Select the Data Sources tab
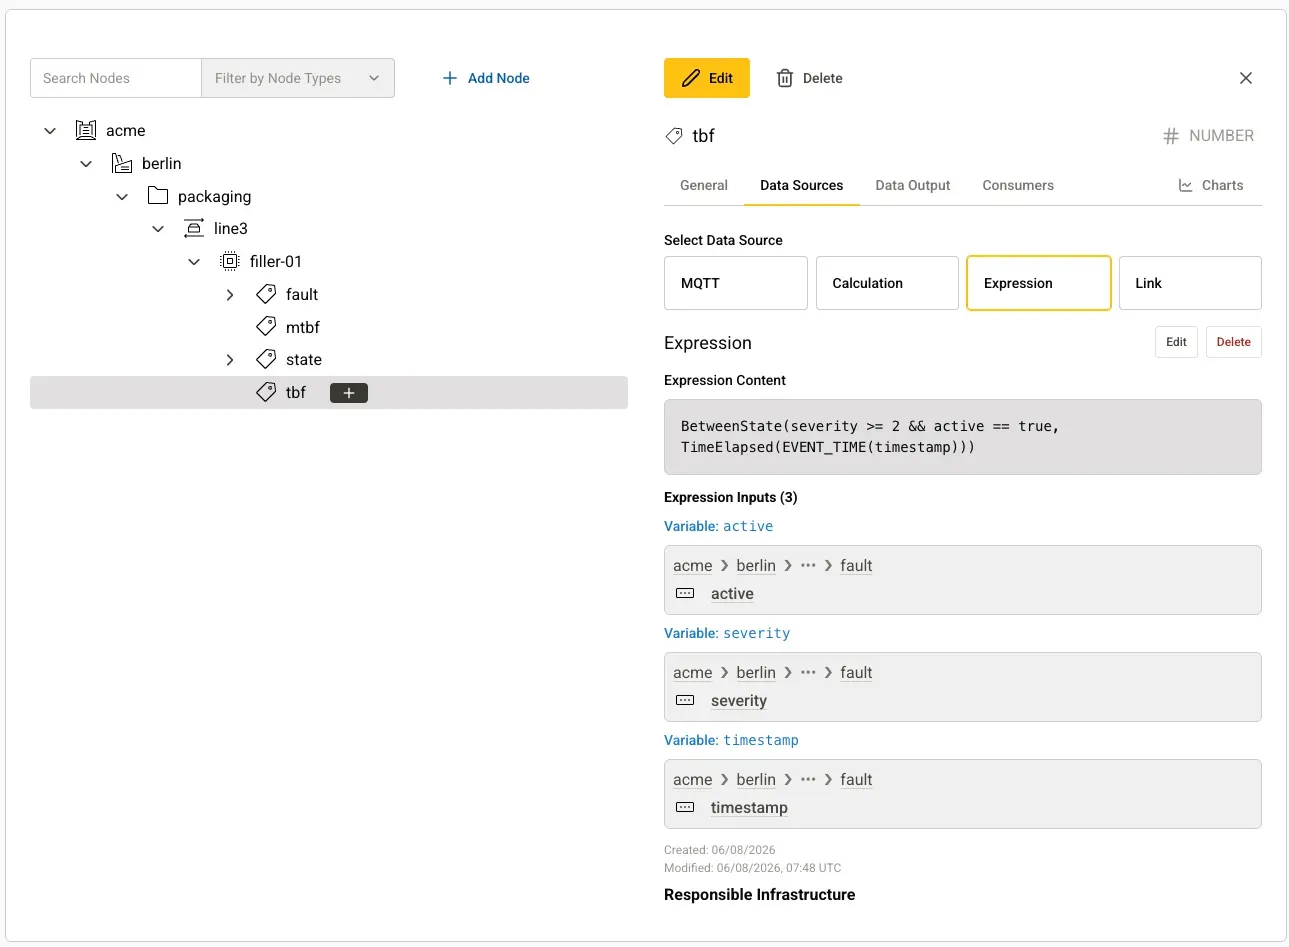The image size is (1289, 947). click(x=801, y=185)
